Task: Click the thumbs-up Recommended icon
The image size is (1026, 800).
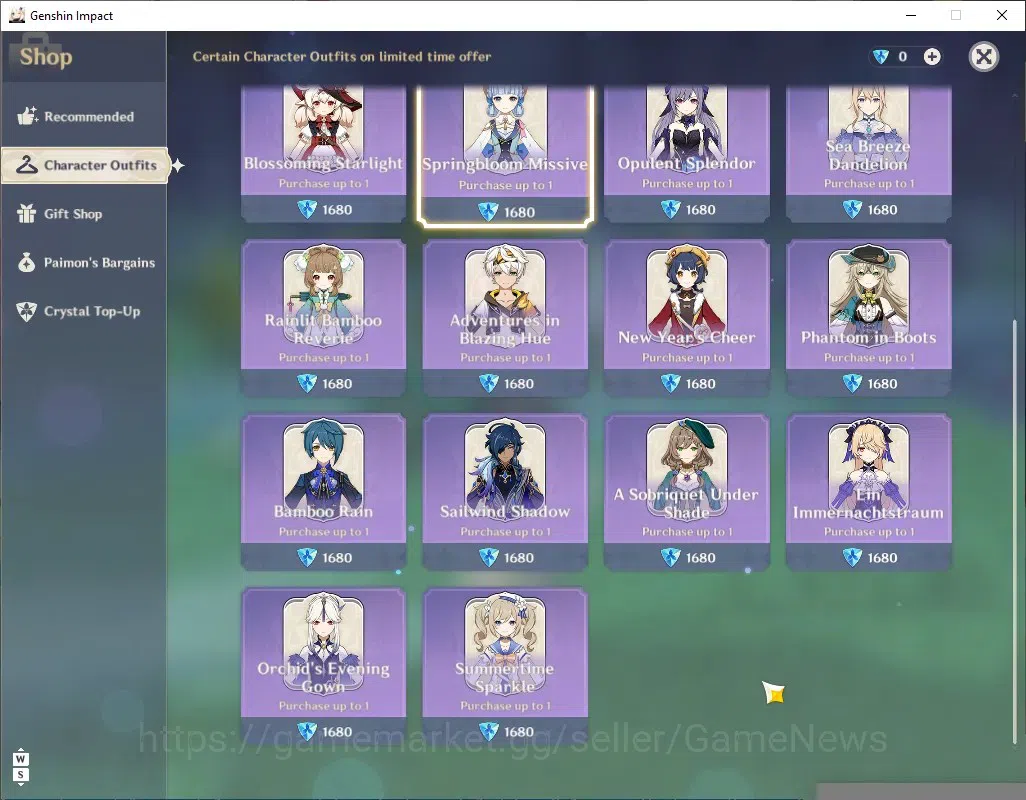Action: pyautogui.click(x=27, y=116)
